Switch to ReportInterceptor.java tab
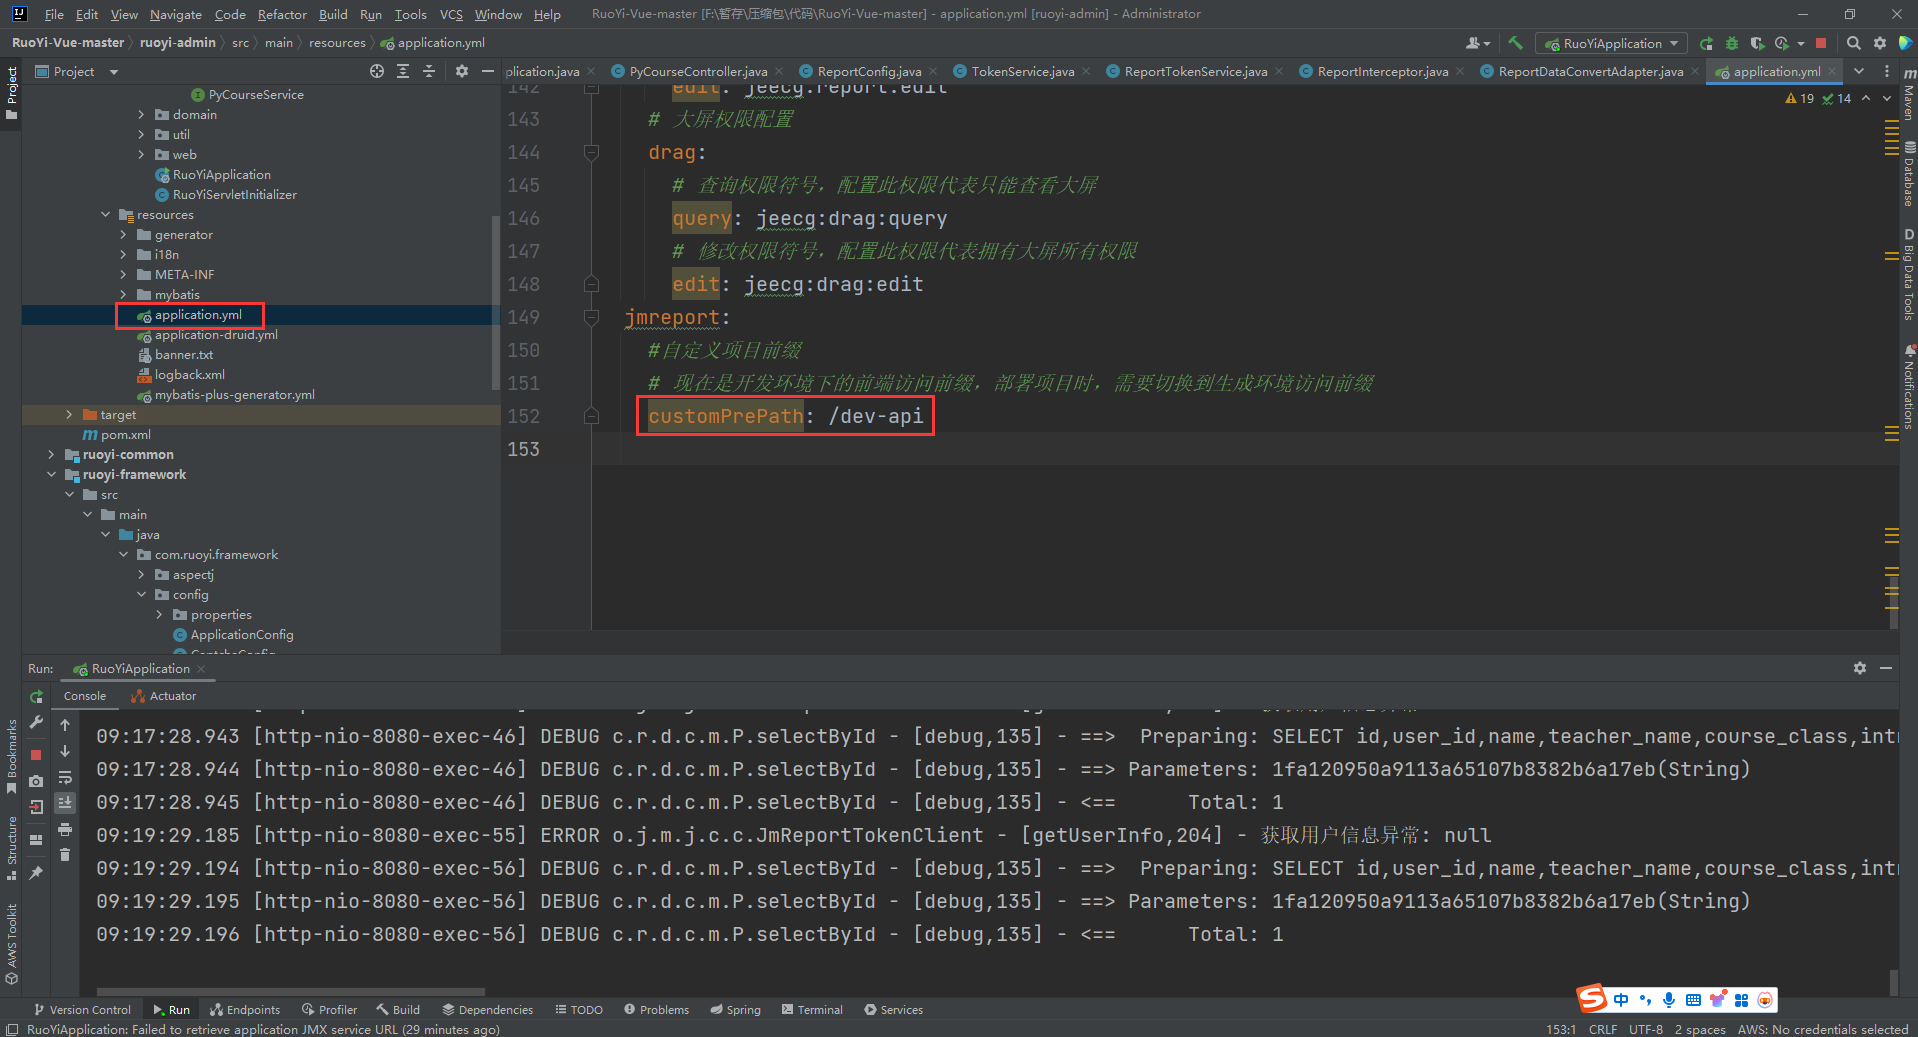1918x1037 pixels. pyautogui.click(x=1382, y=71)
